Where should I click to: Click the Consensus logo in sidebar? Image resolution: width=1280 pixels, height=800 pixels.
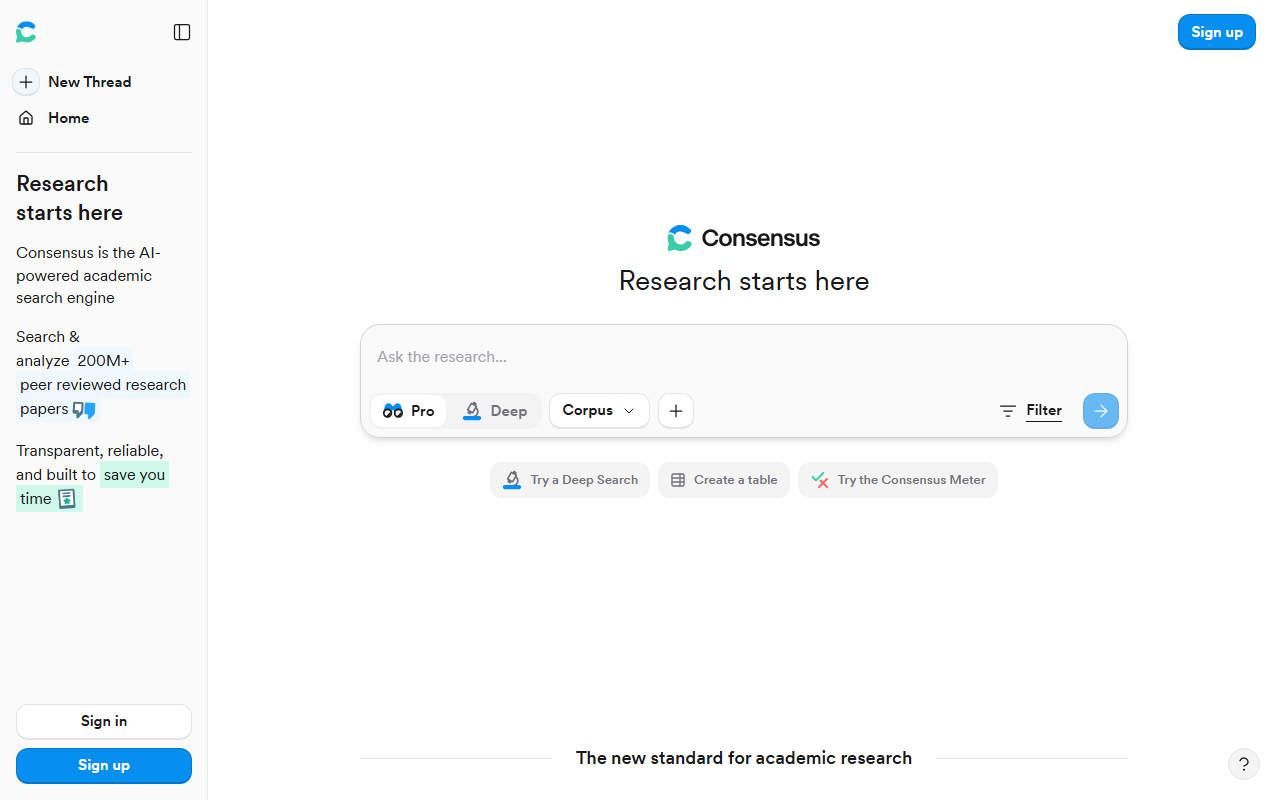(x=26, y=32)
